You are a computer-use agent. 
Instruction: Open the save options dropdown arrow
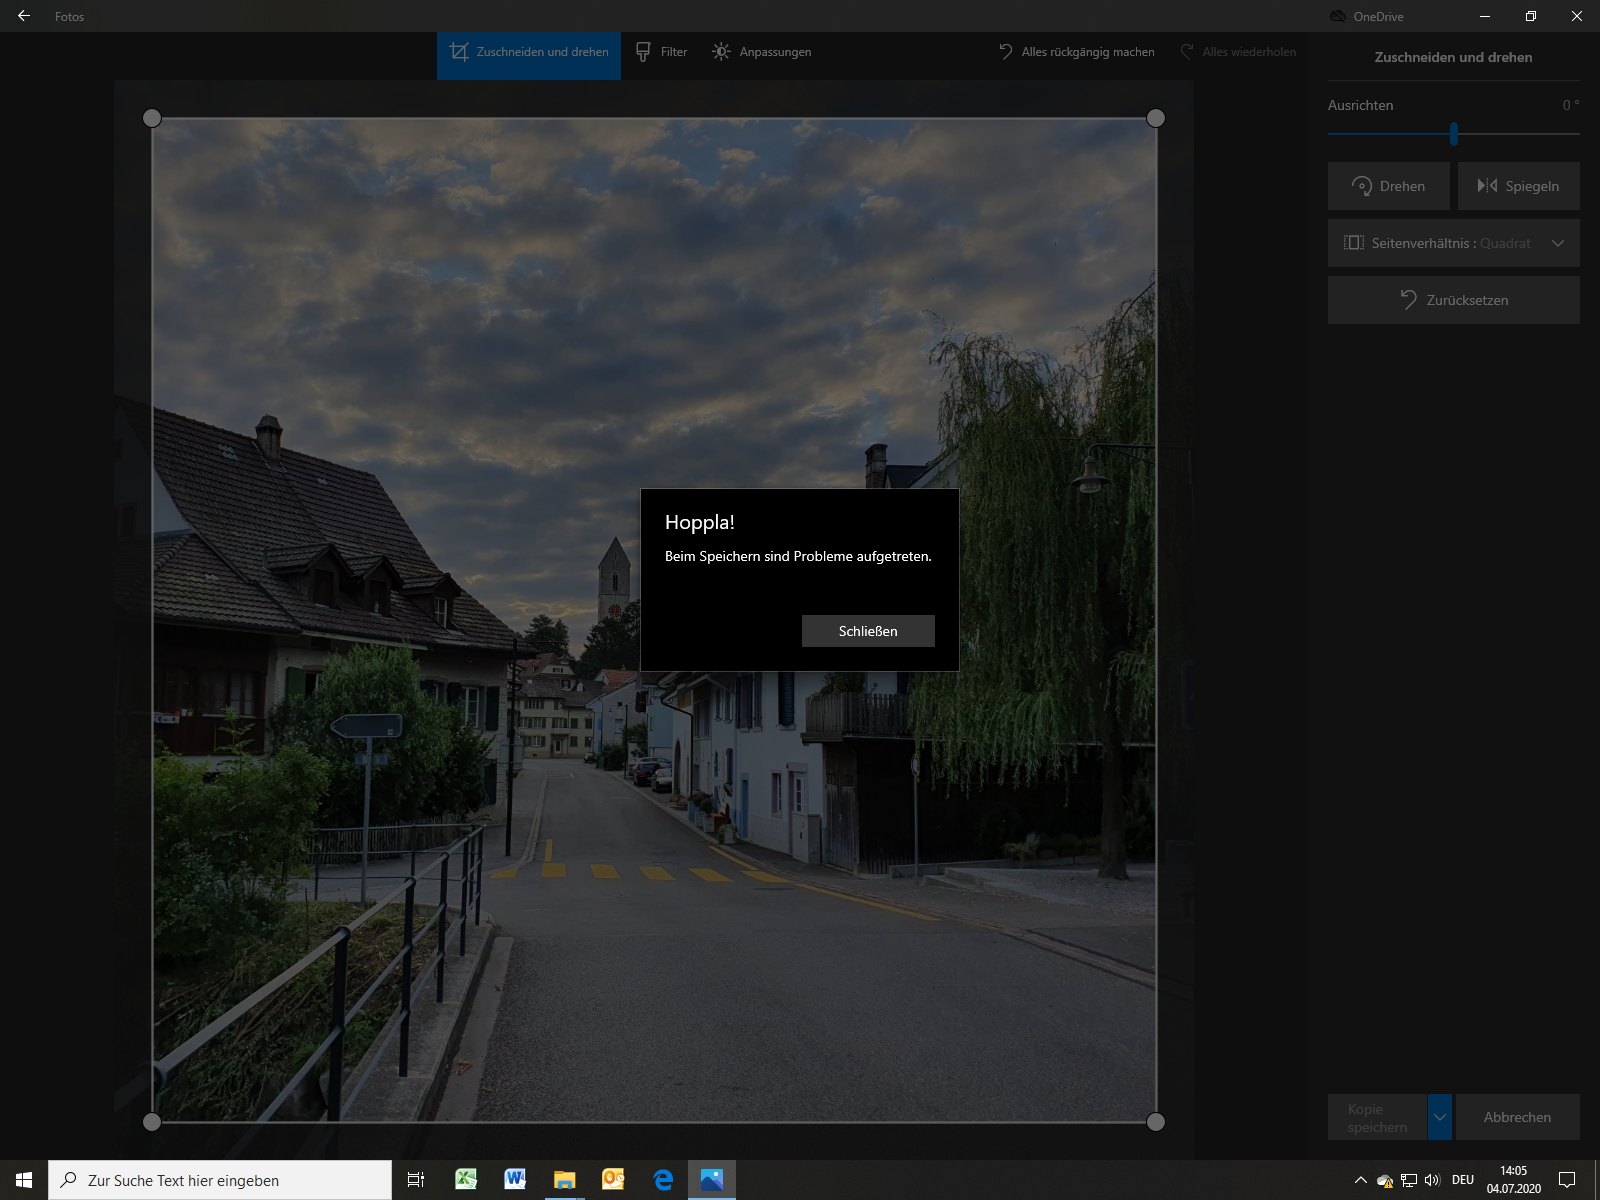[1440, 1117]
